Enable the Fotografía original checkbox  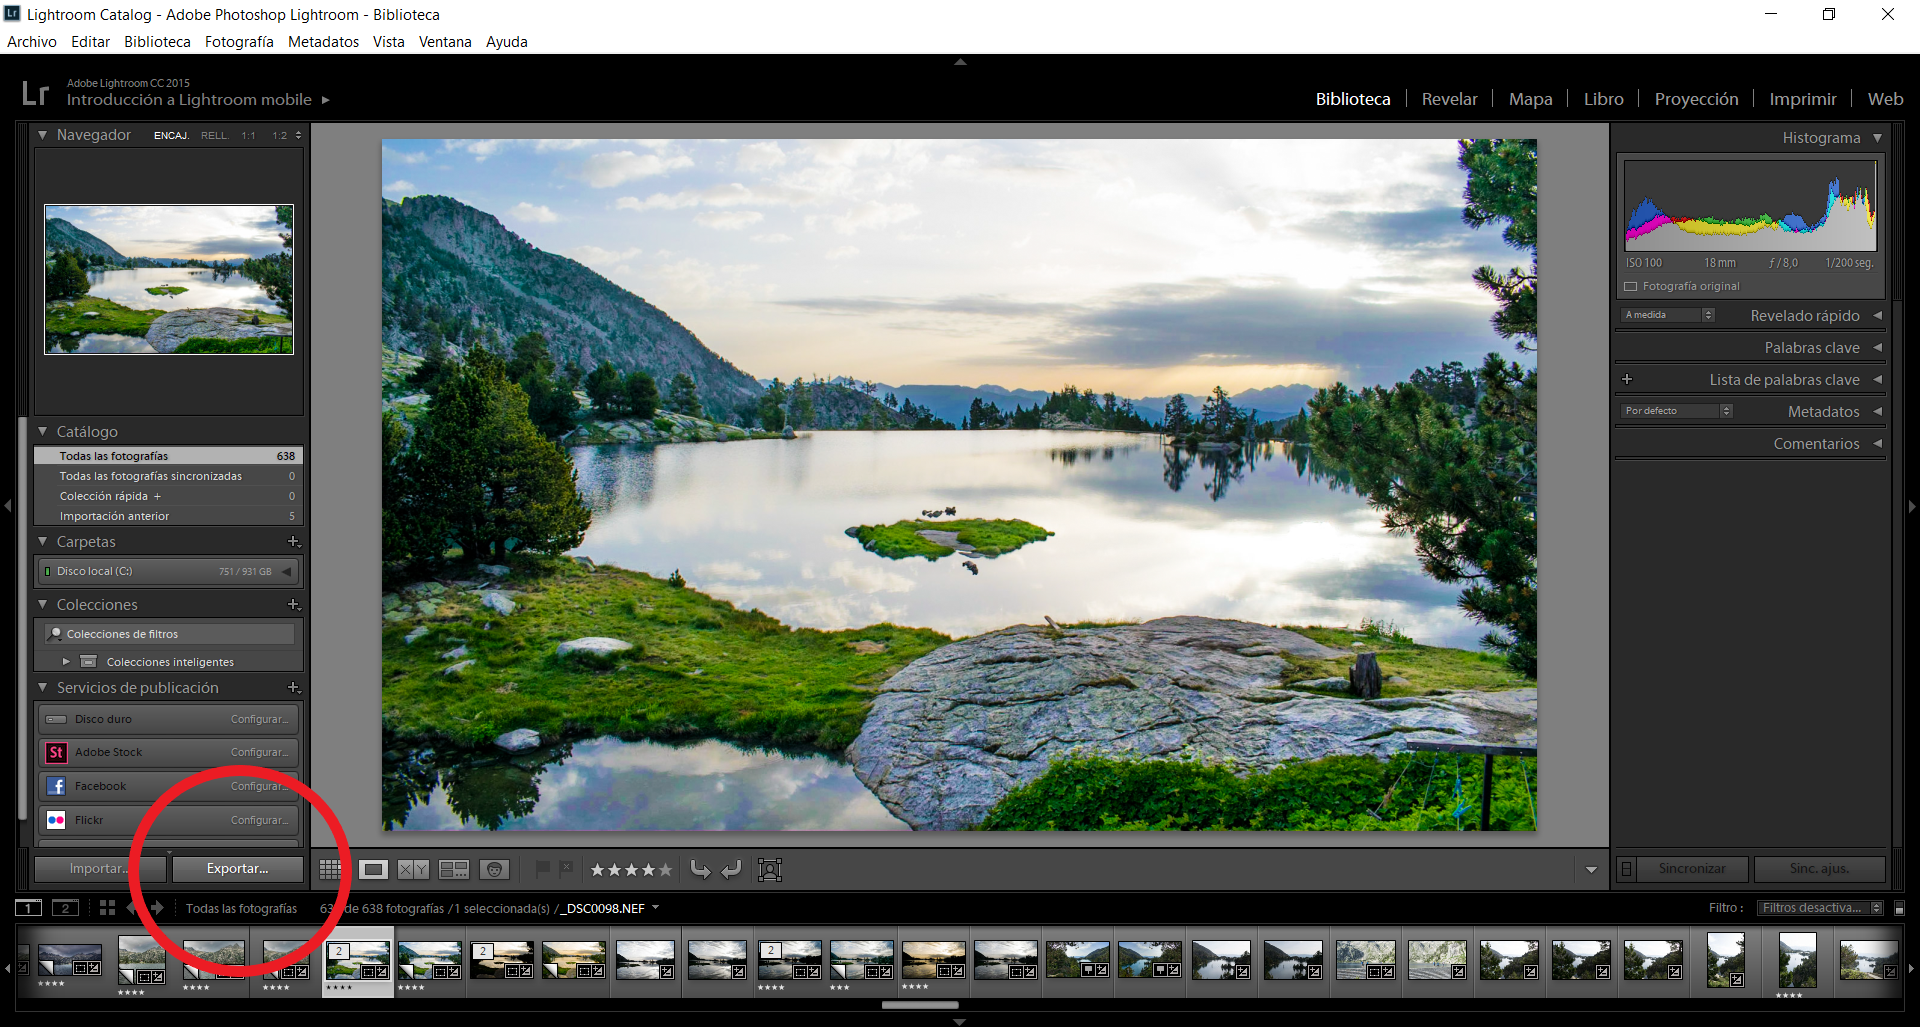pyautogui.click(x=1631, y=286)
